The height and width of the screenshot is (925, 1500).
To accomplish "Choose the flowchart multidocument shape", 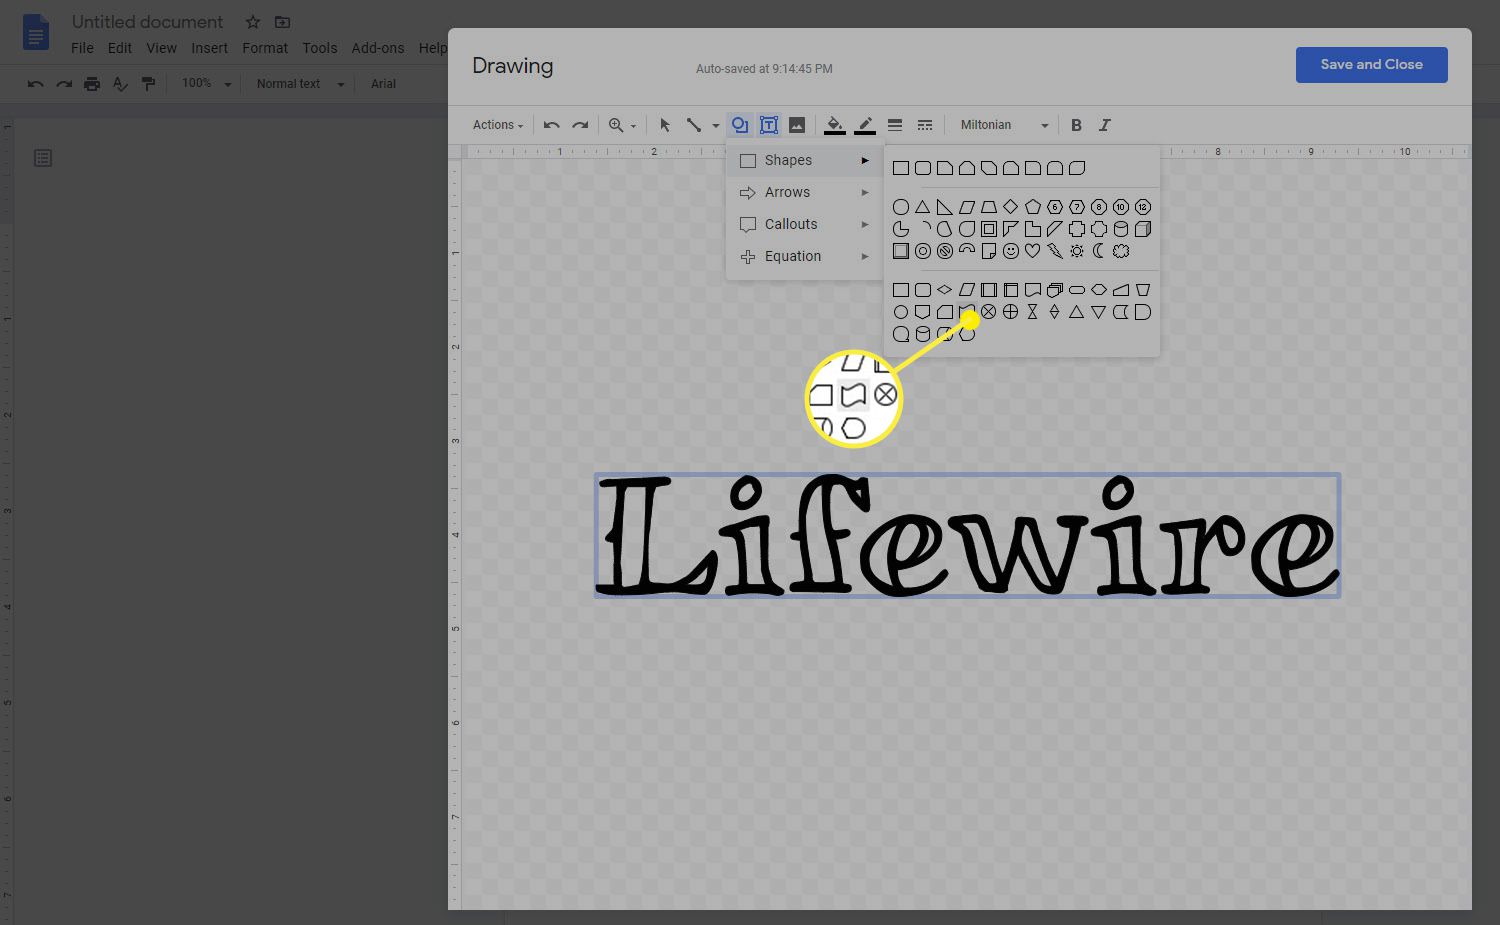I will tap(1055, 290).
